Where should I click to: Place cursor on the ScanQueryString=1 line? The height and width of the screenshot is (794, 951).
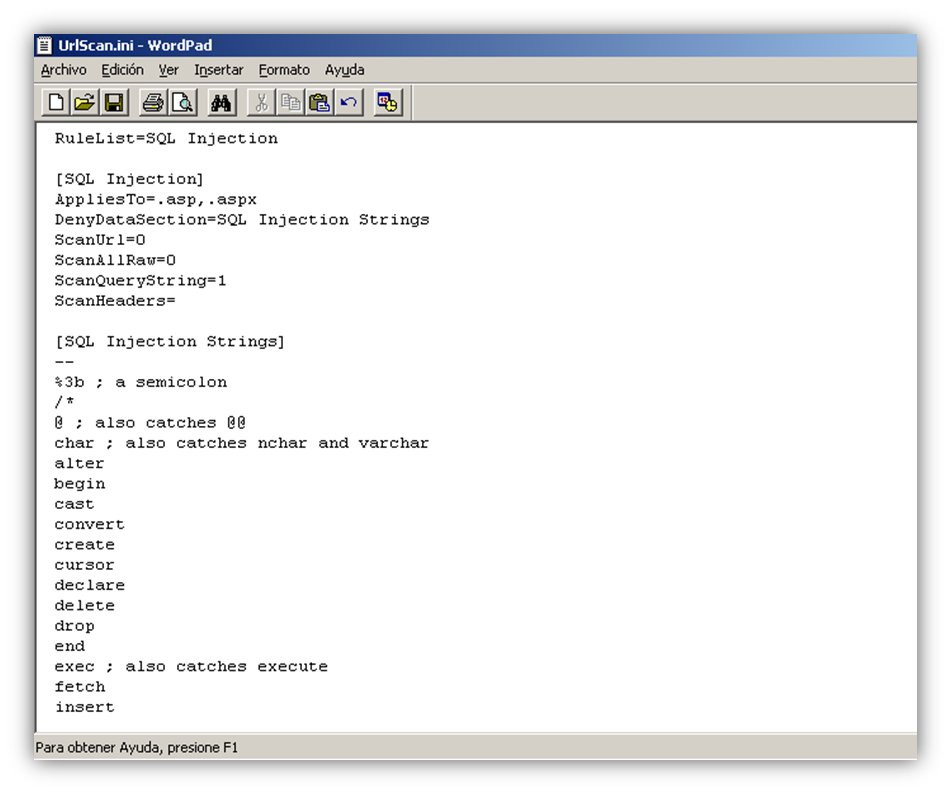pyautogui.click(x=140, y=281)
